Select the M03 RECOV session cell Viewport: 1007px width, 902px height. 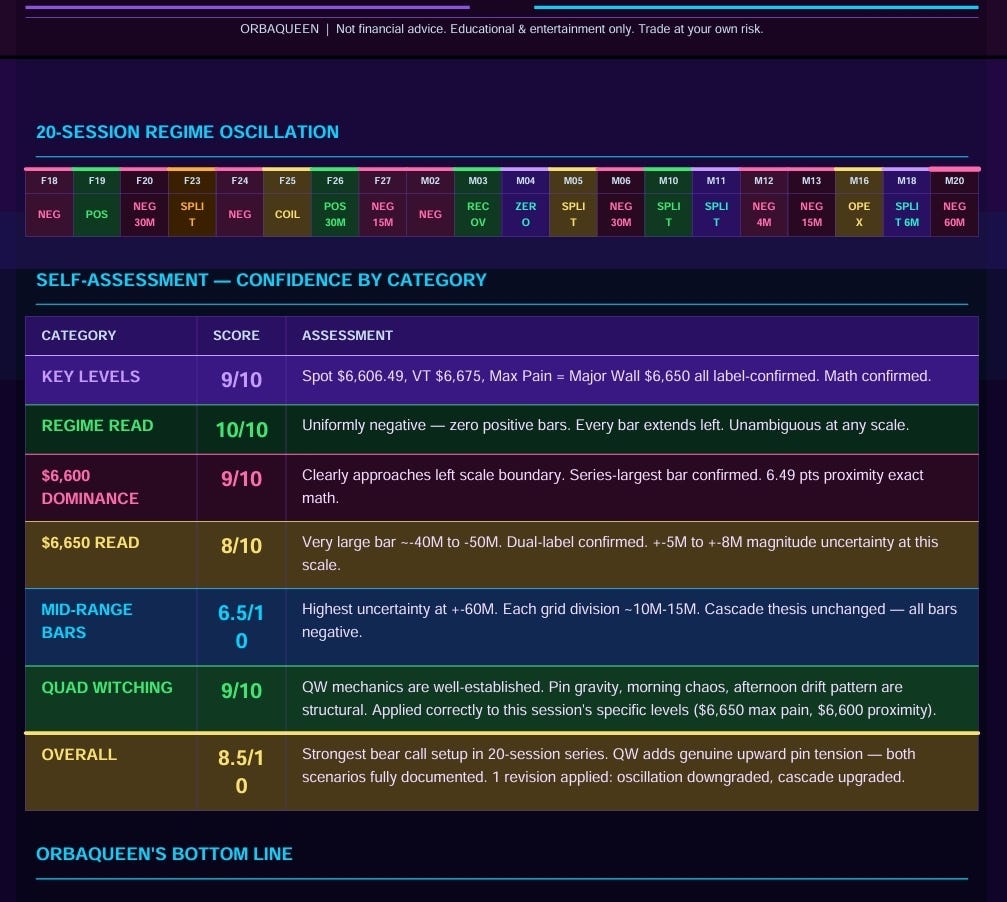(478, 202)
